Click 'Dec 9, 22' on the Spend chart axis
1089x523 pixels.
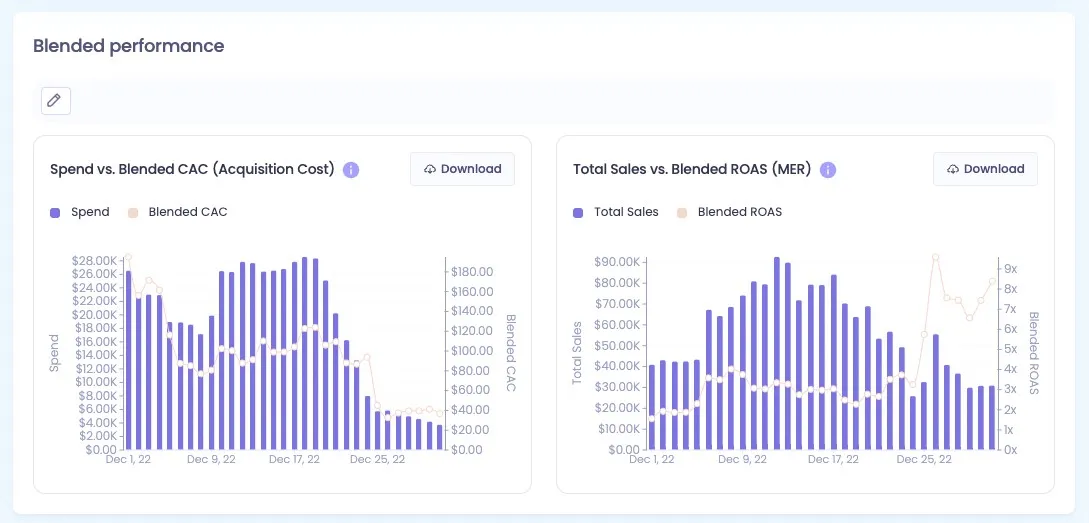point(210,460)
